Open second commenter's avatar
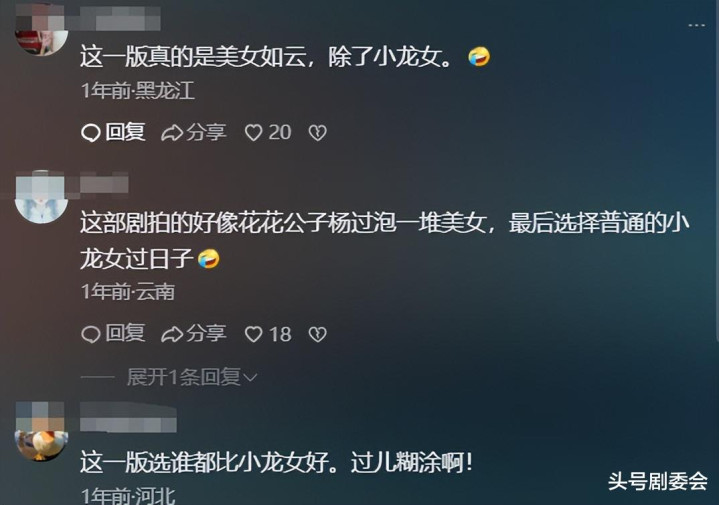This screenshot has height=505, width=719. pos(41,197)
